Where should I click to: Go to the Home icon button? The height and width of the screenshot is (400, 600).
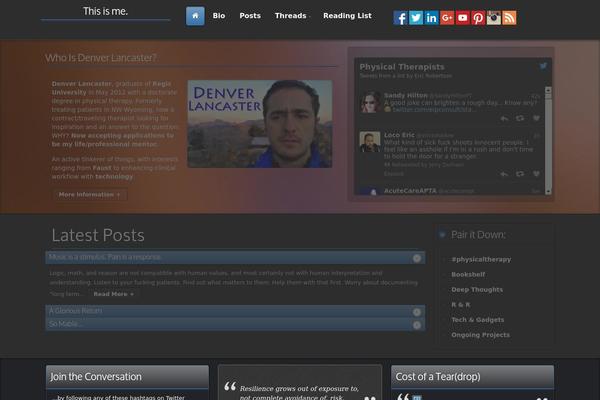coord(195,16)
